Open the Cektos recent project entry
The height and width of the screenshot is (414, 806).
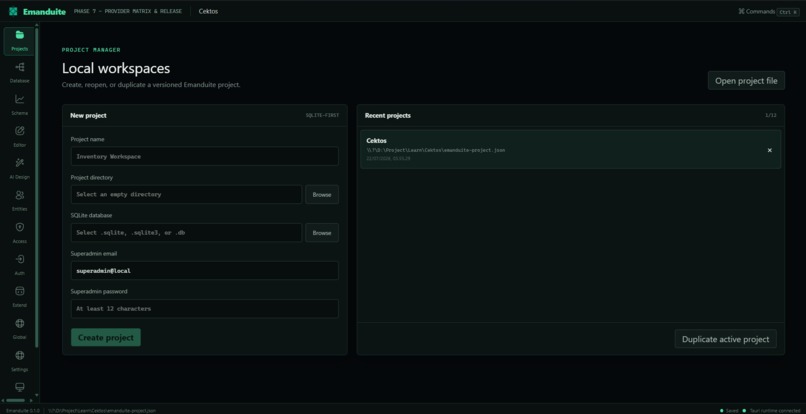click(x=571, y=149)
